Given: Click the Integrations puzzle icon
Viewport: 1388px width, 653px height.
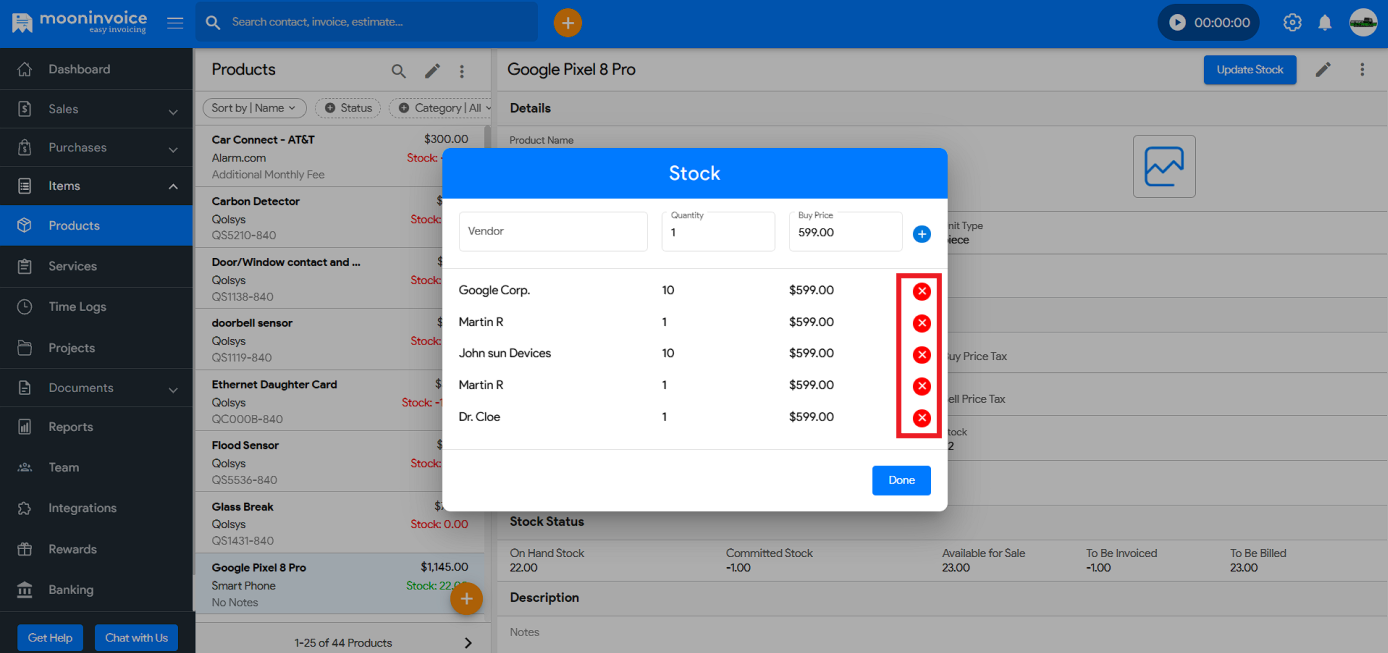Looking at the screenshot, I should point(25,508).
